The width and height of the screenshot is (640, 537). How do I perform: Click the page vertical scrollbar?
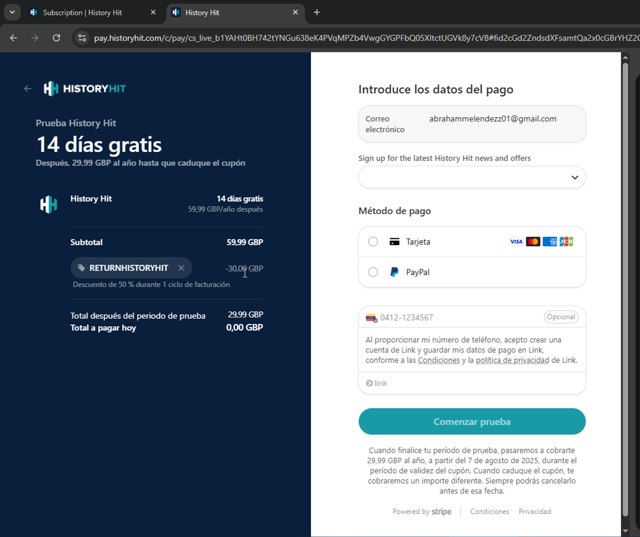click(625, 290)
